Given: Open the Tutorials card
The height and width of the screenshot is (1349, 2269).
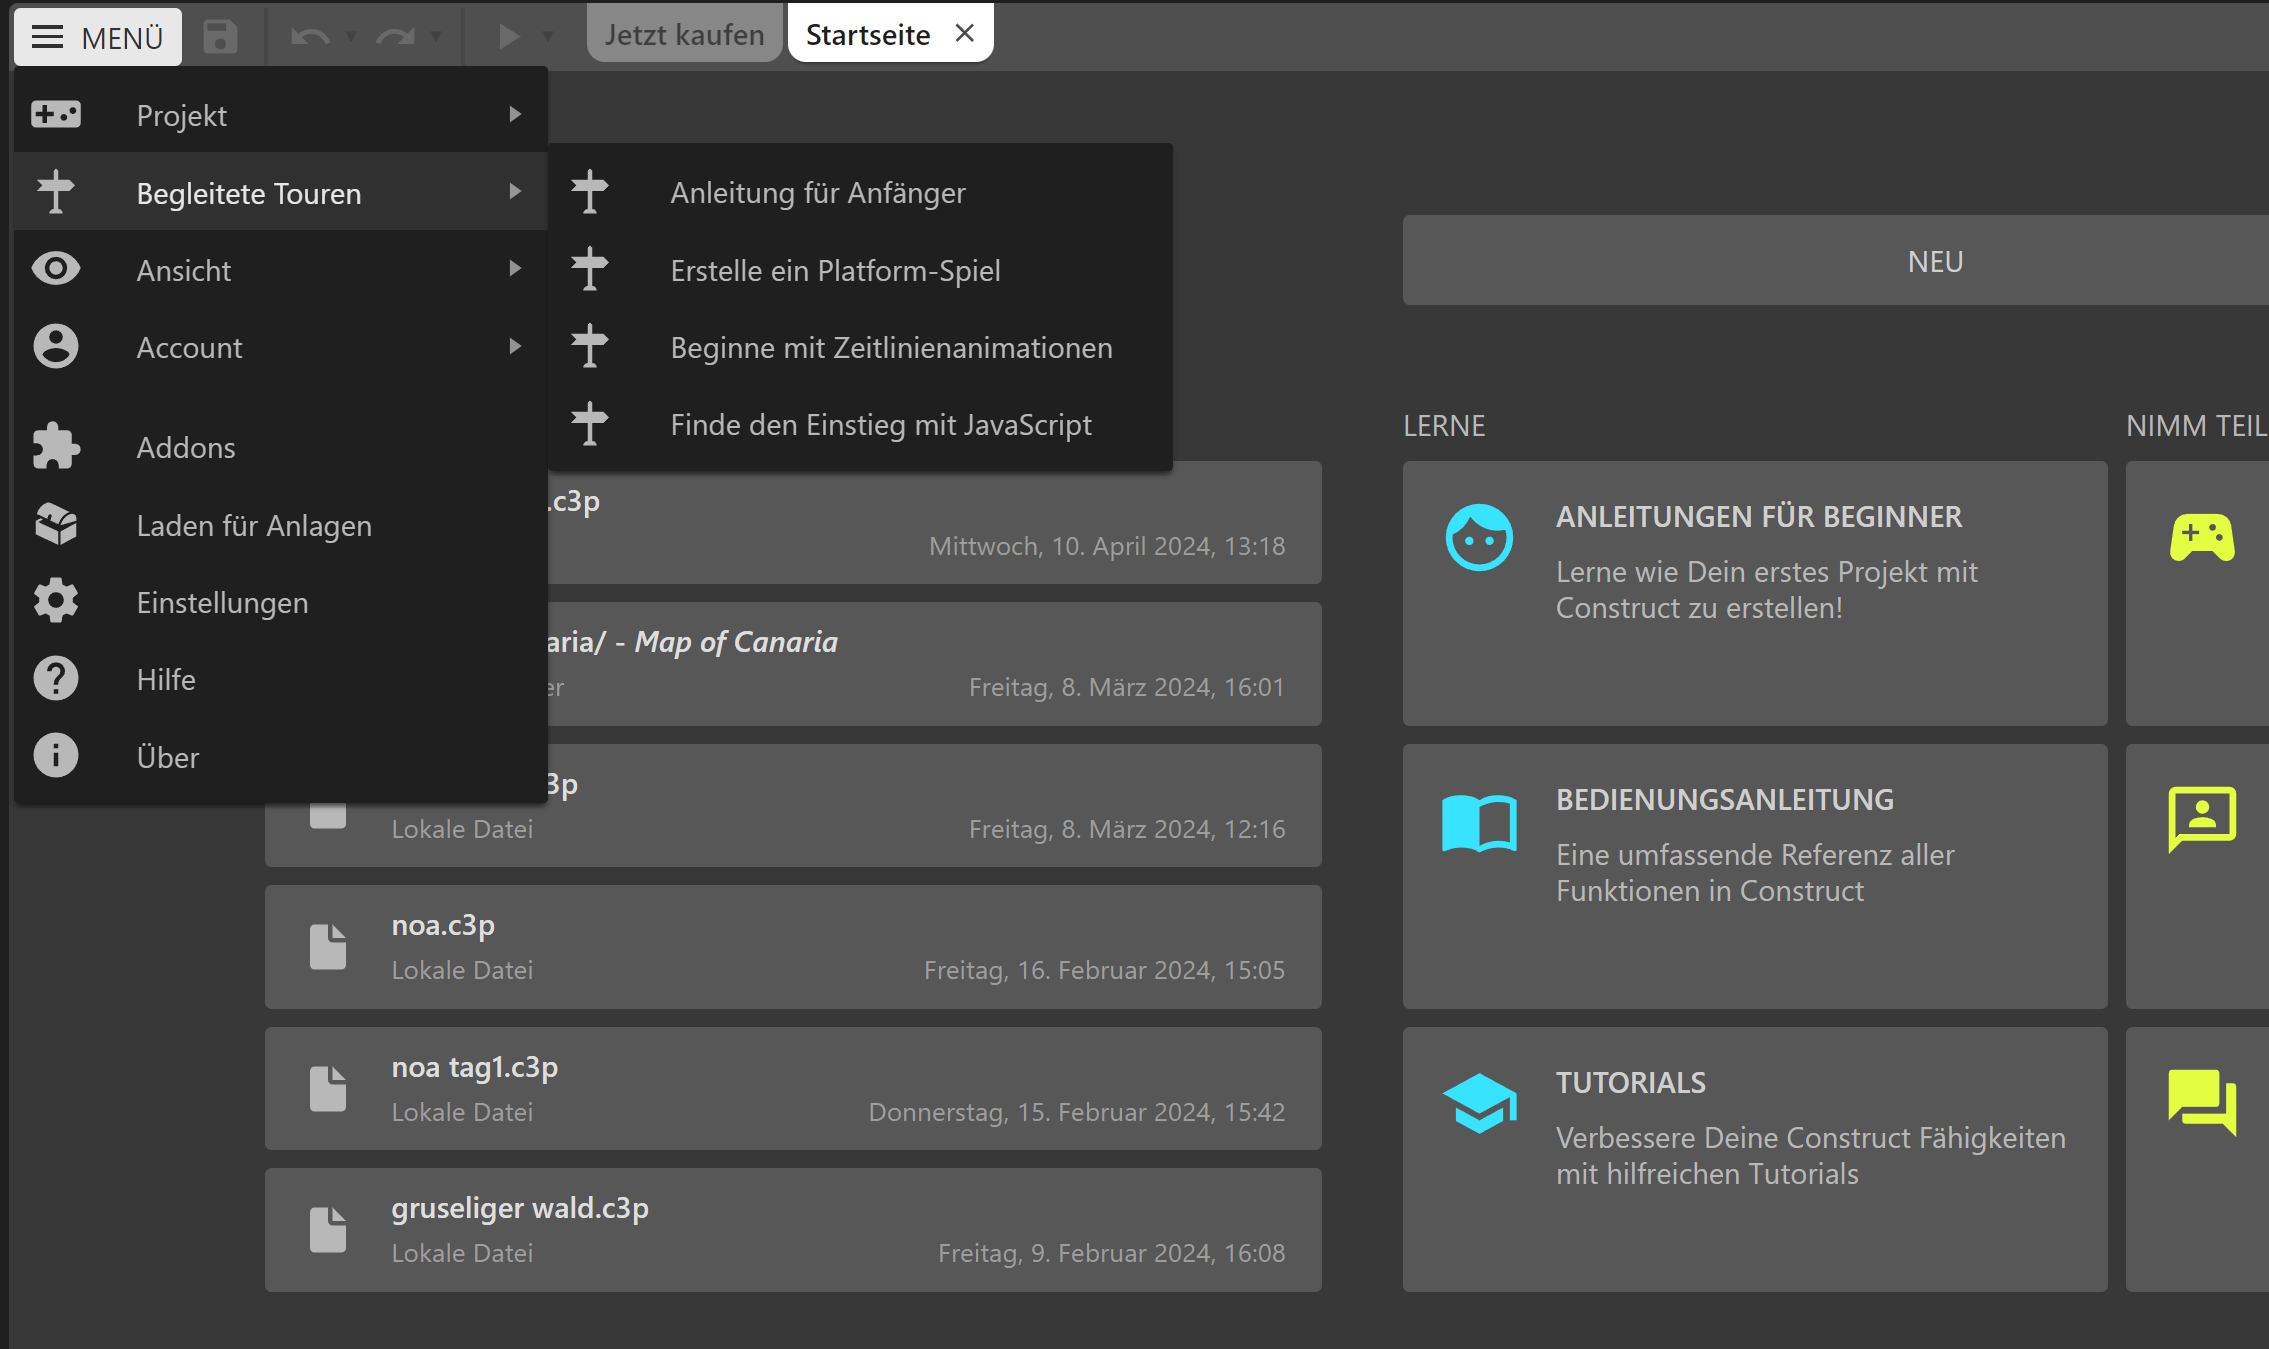Looking at the screenshot, I should pyautogui.click(x=1755, y=1159).
